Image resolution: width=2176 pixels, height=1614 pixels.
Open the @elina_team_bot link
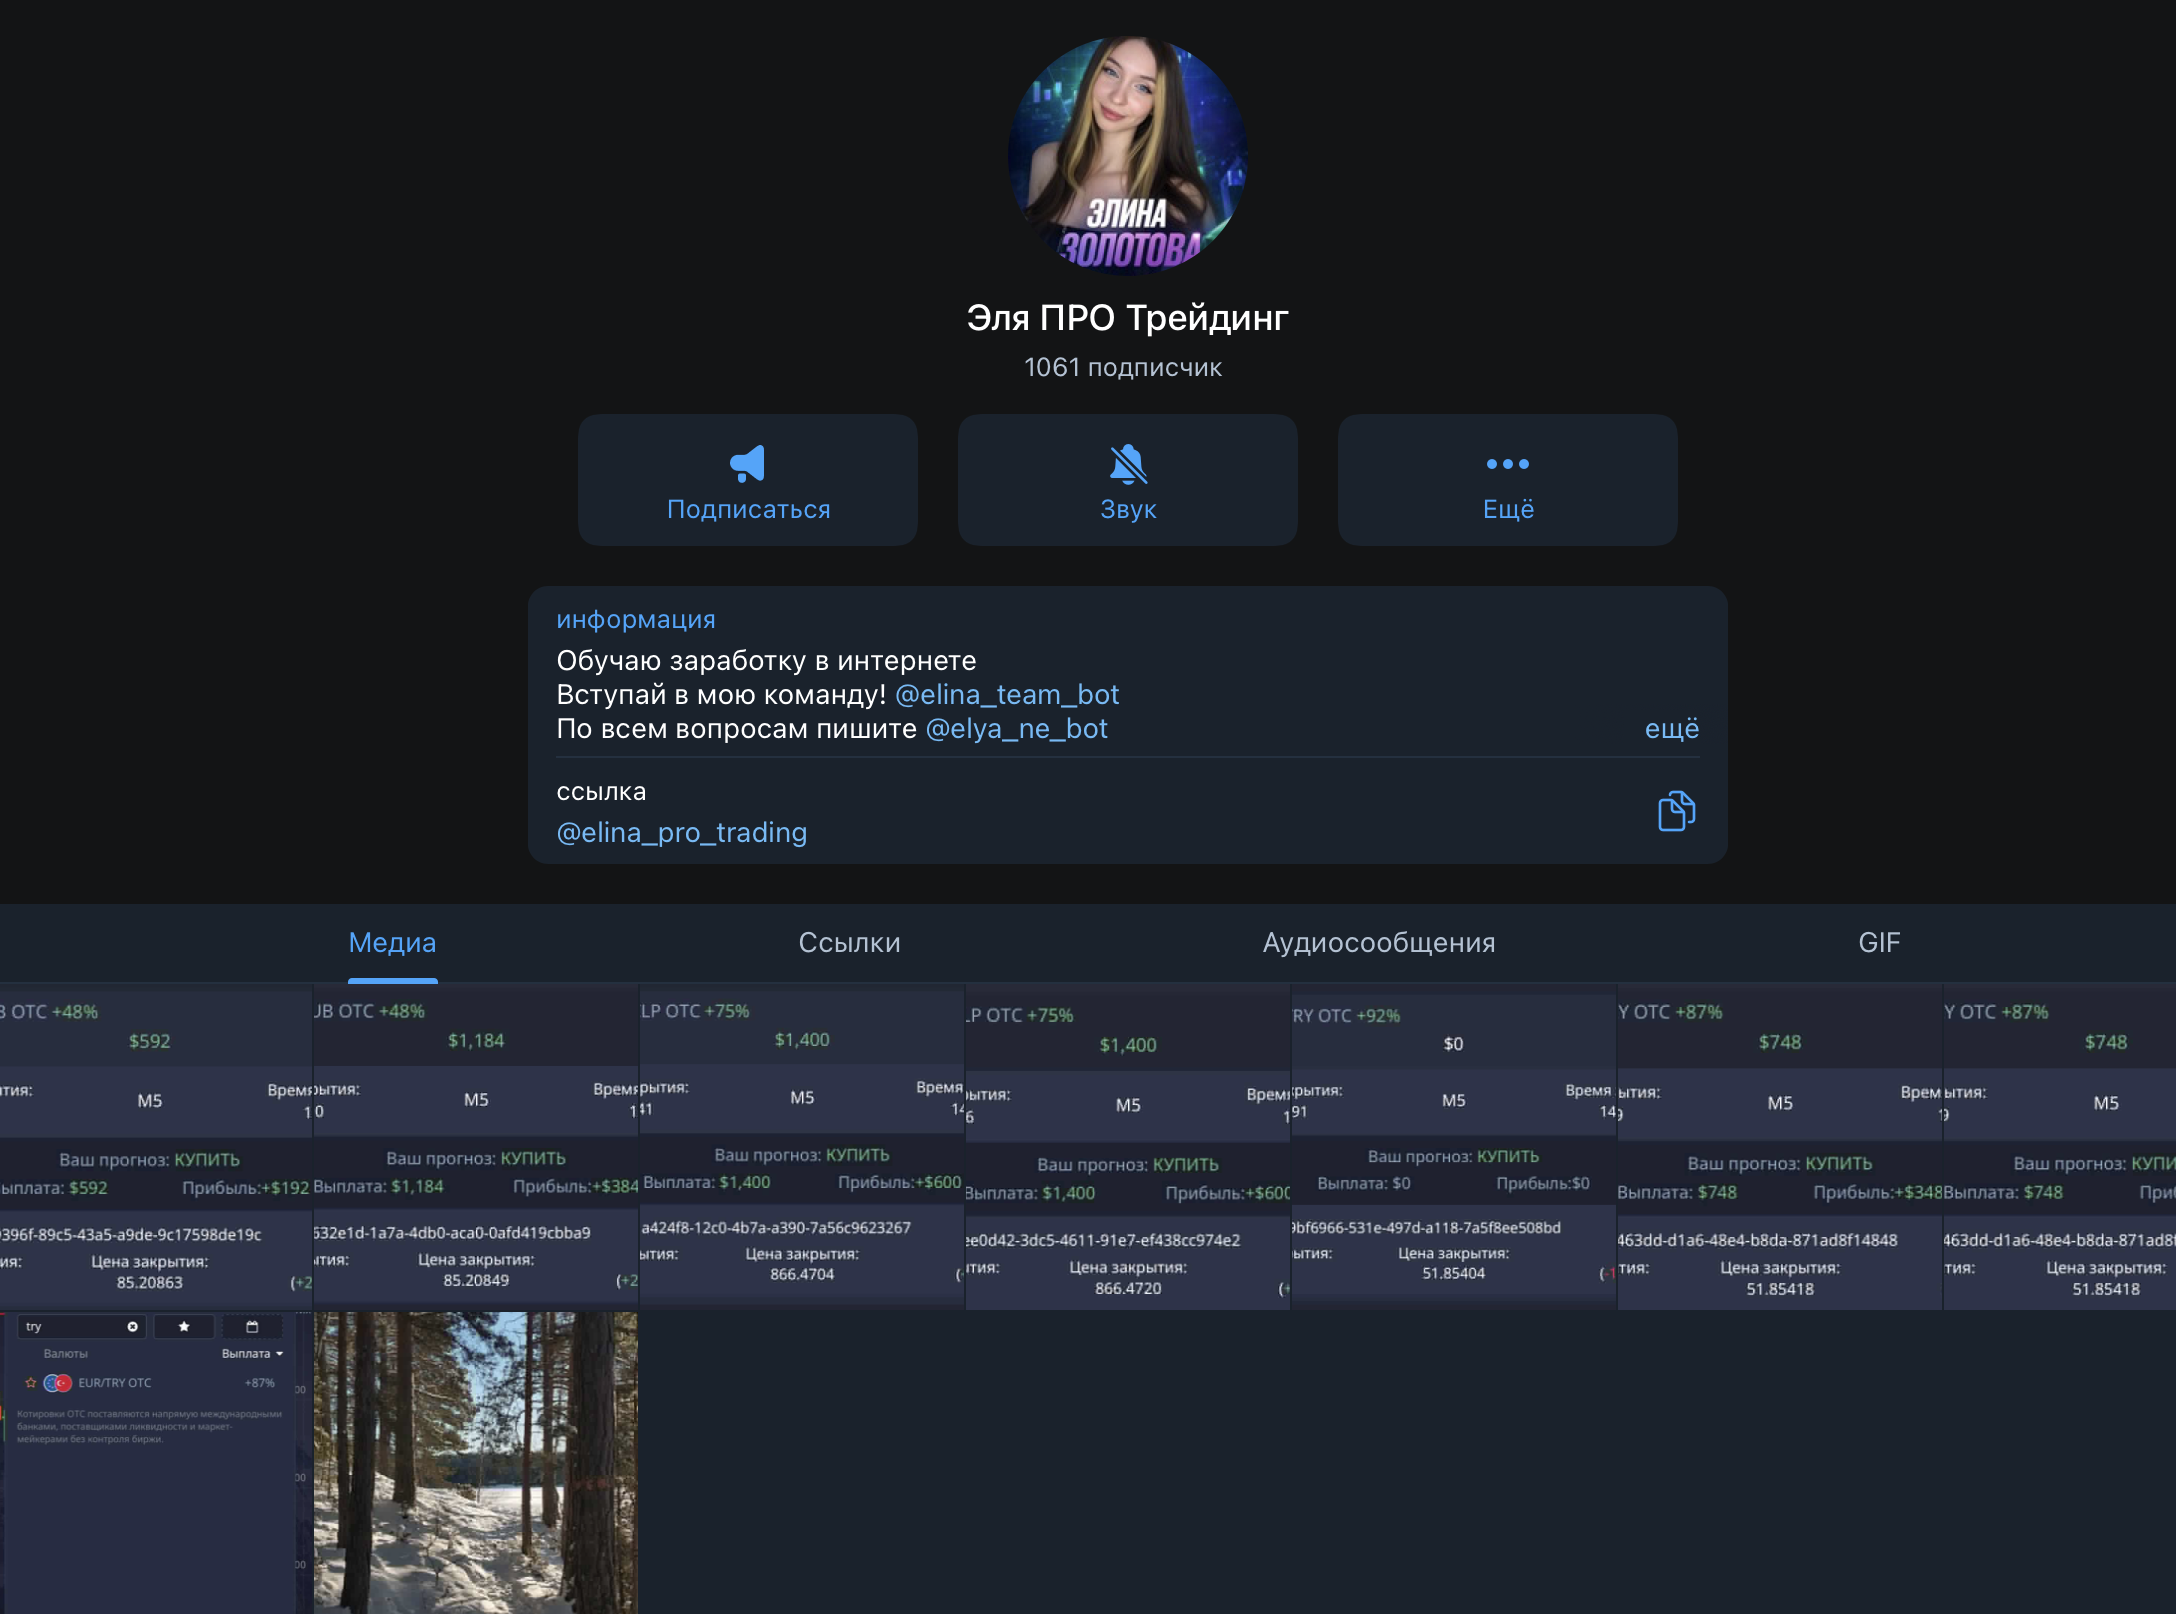(x=1006, y=695)
